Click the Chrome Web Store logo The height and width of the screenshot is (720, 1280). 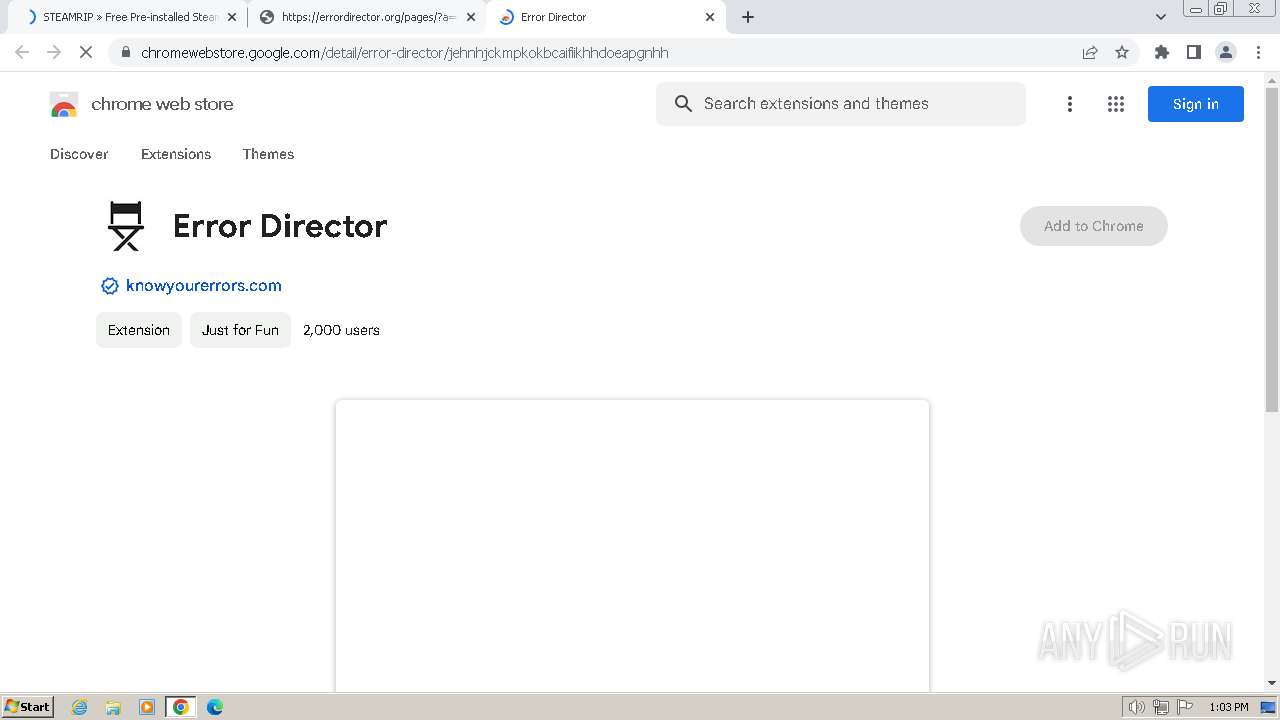point(64,104)
